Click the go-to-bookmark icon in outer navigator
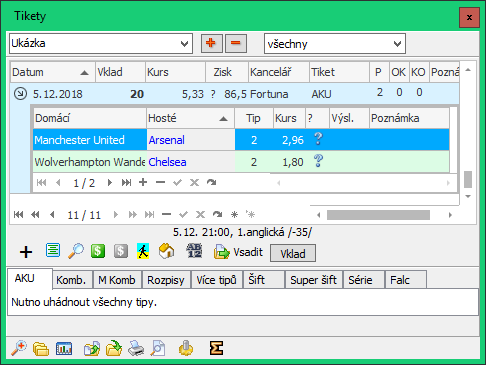This screenshot has width=486, height=365. (250, 214)
